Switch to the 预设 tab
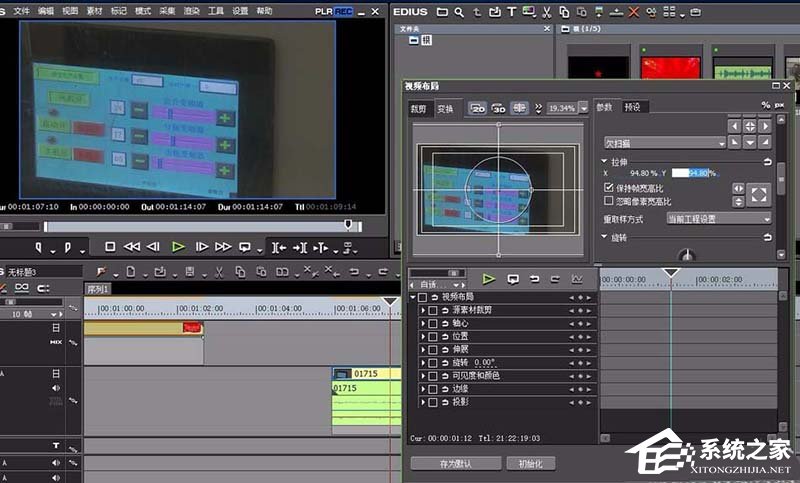 point(632,107)
